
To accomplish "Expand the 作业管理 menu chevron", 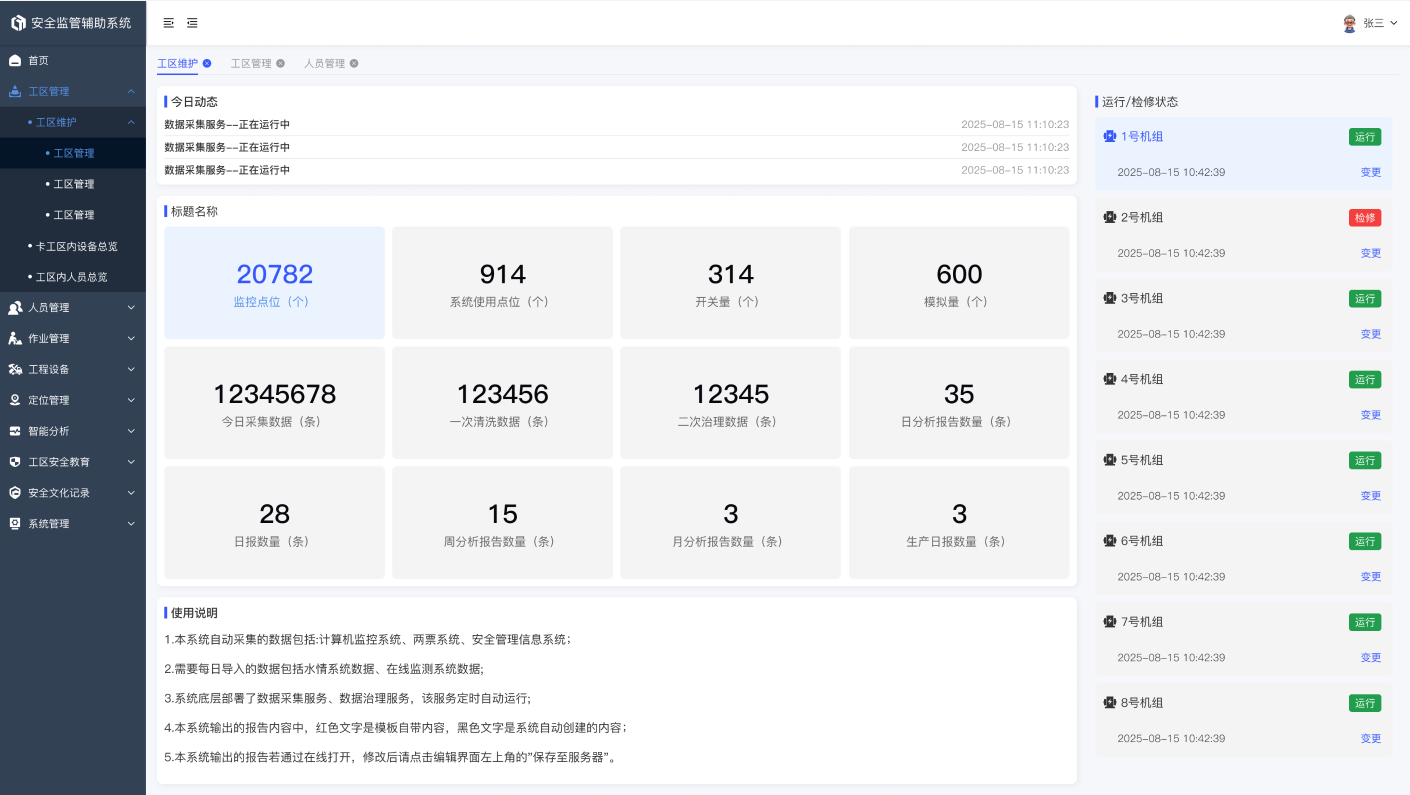I will pyautogui.click(x=131, y=338).
